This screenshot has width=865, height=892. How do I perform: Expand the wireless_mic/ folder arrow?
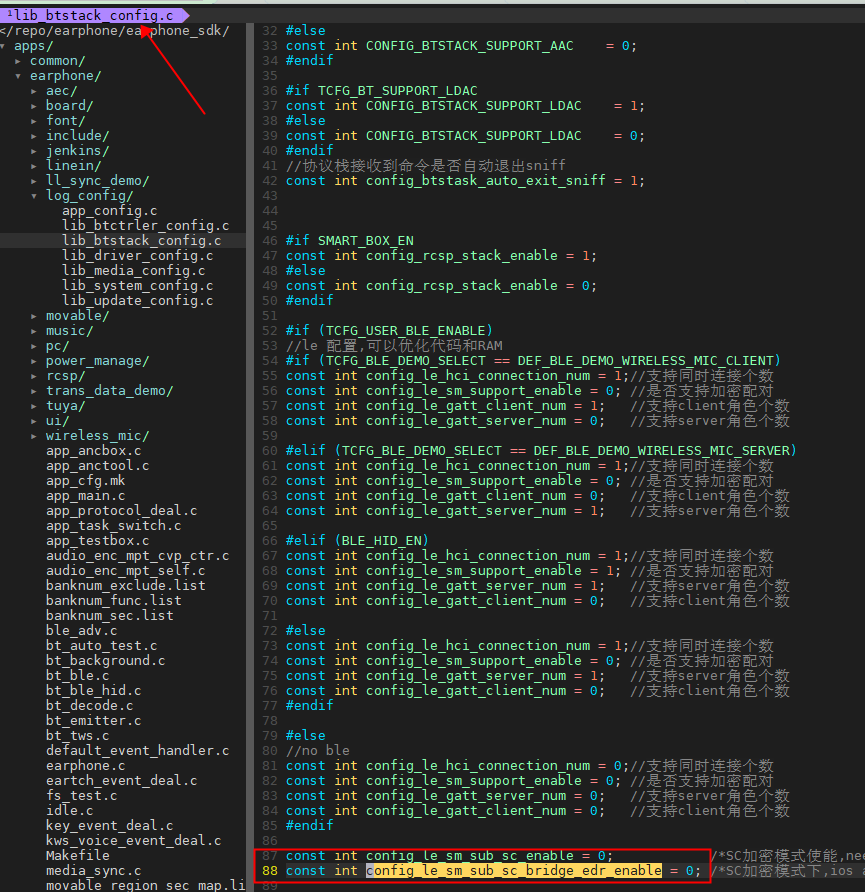point(34,436)
